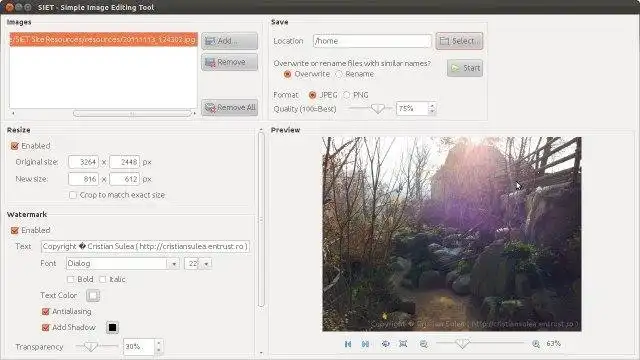The height and width of the screenshot is (360, 640).
Task: Click the scroll-up arrow of settings panel
Action: (261, 130)
